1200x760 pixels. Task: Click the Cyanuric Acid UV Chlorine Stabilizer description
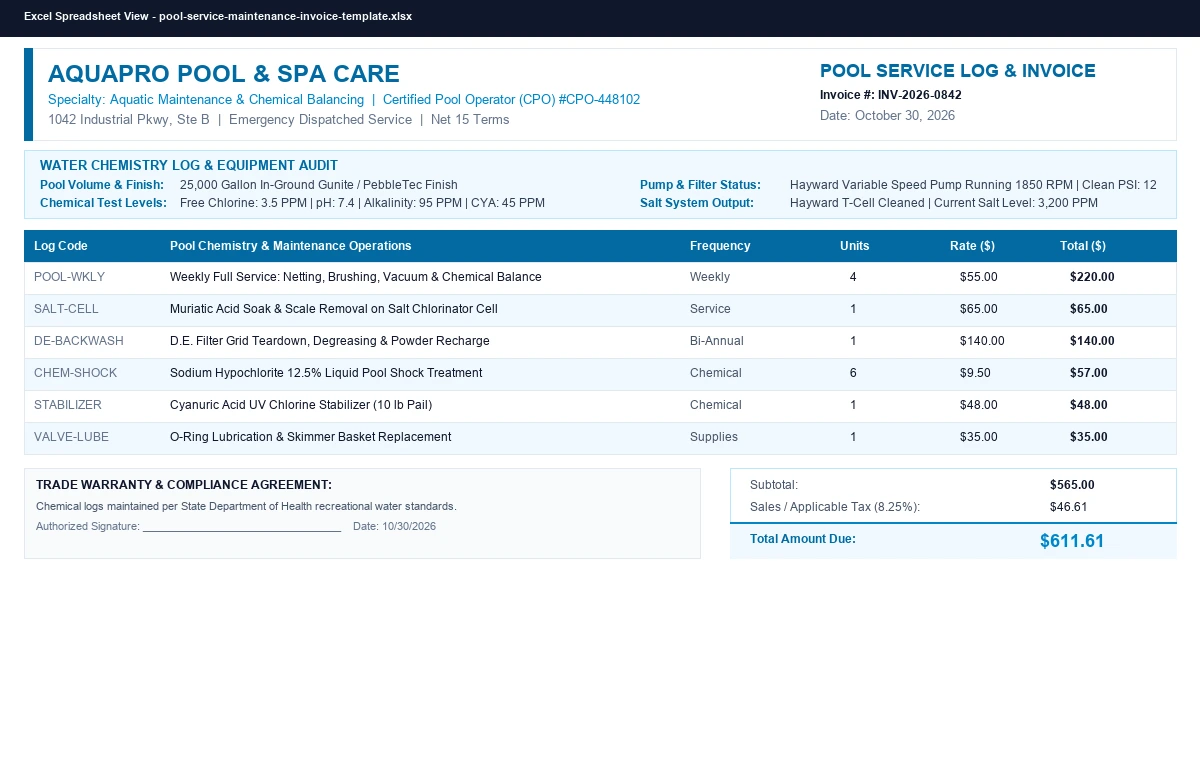pyautogui.click(x=301, y=405)
